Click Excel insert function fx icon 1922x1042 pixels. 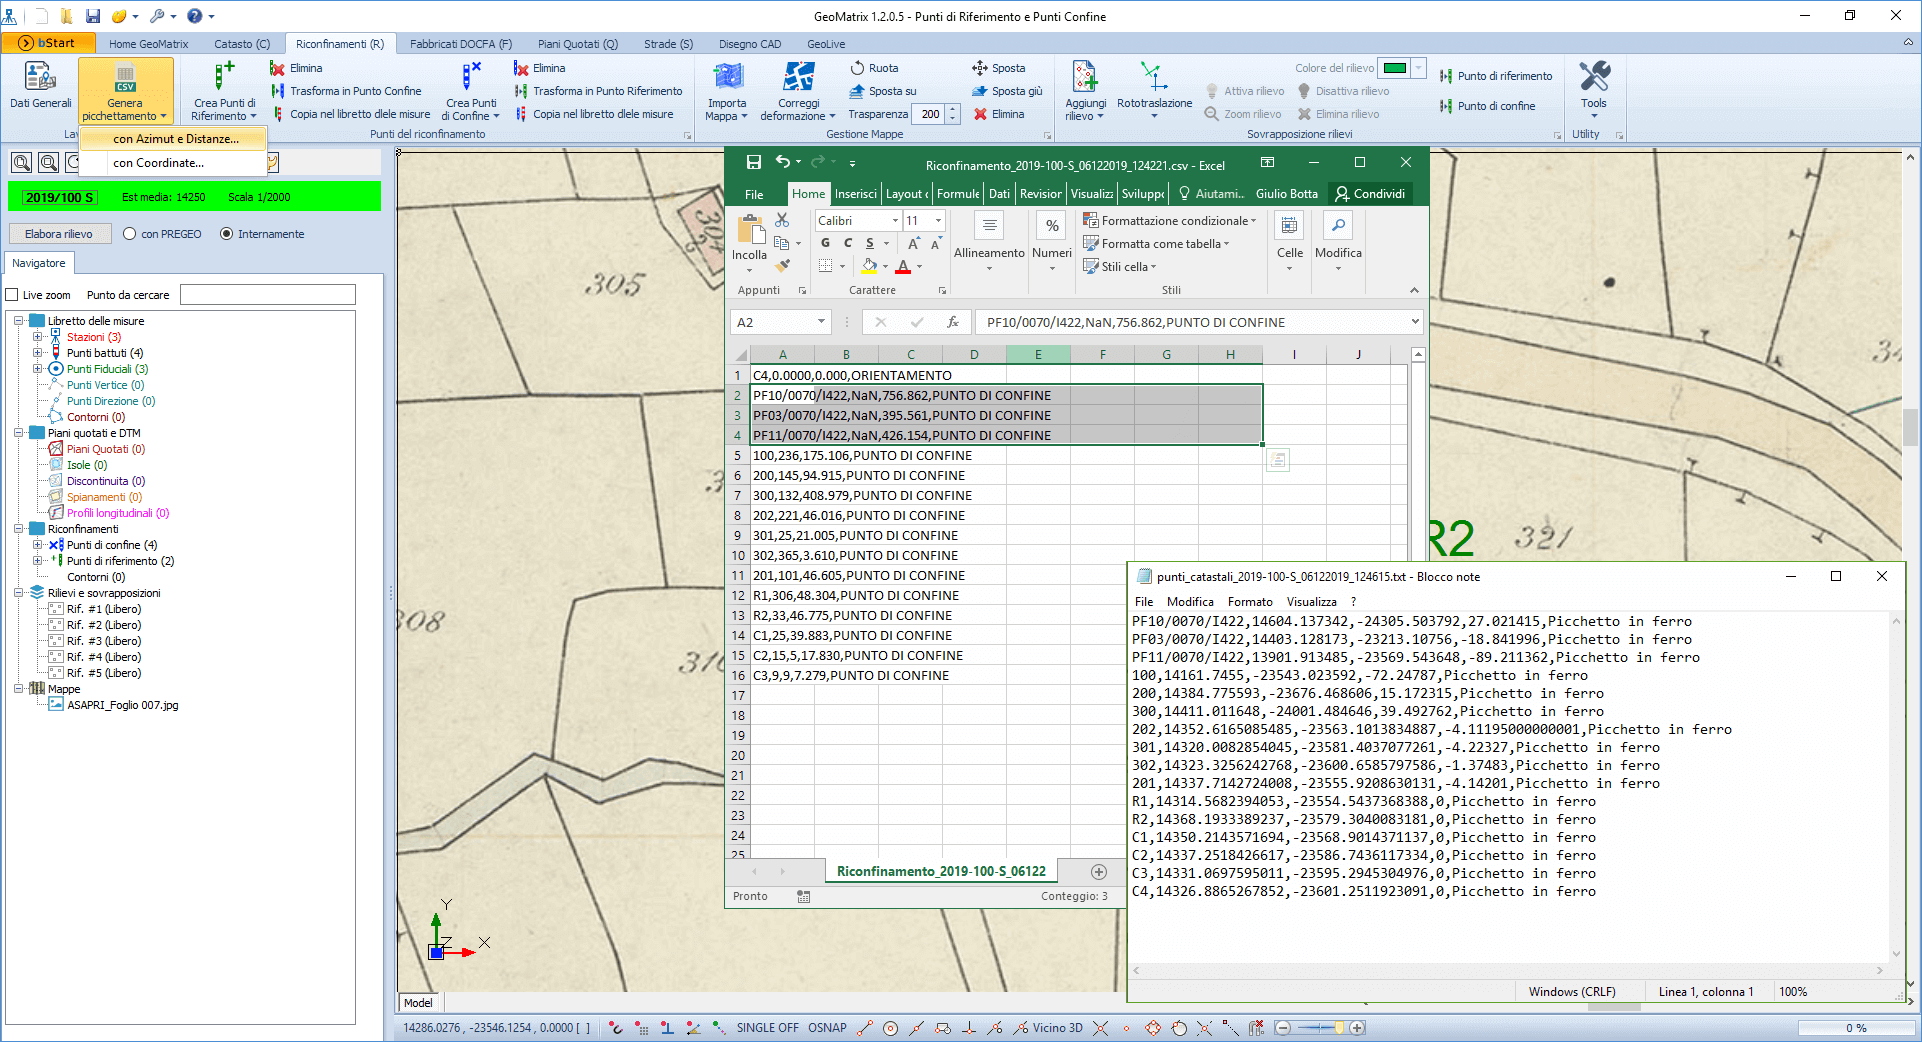[x=953, y=322]
